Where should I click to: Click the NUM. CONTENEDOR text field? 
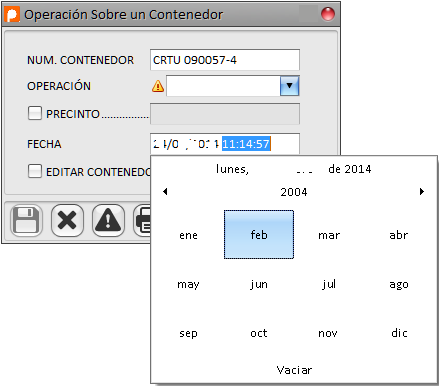[225, 60]
